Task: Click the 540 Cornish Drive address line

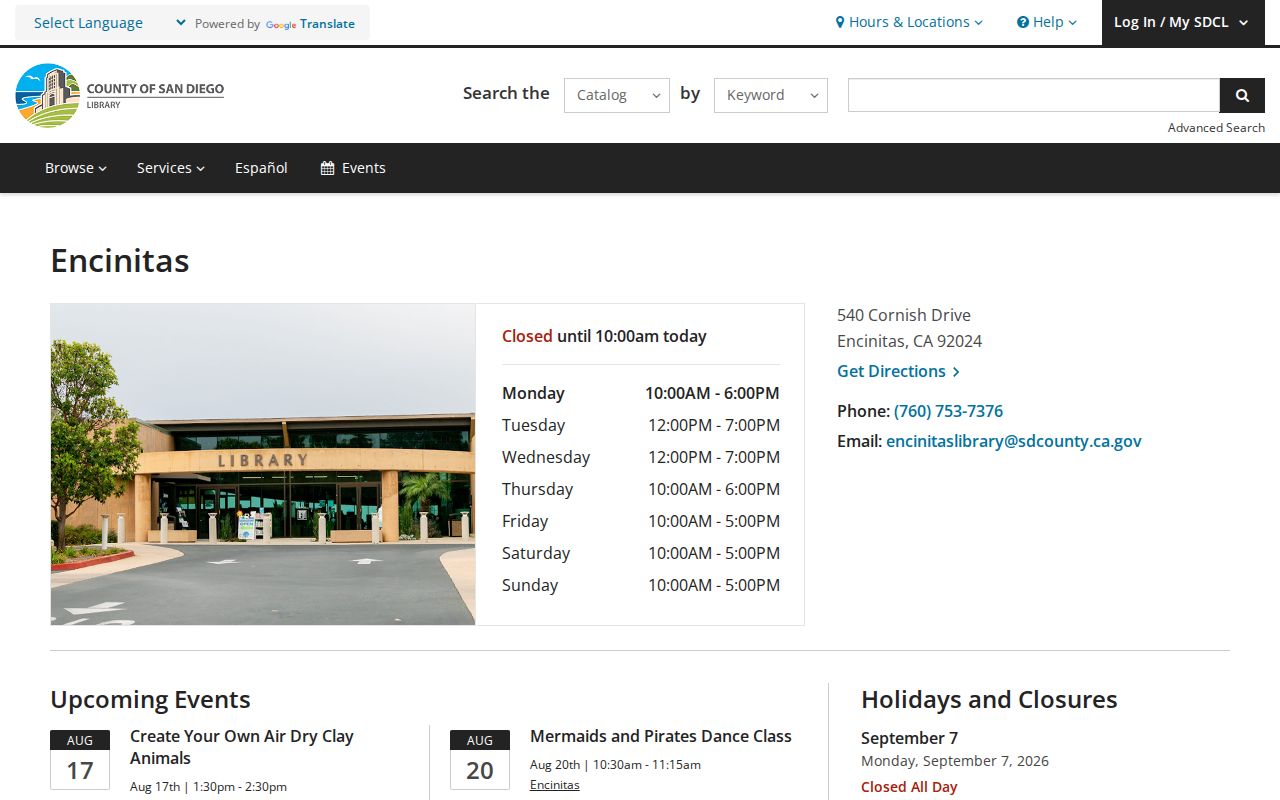Action: coord(904,315)
